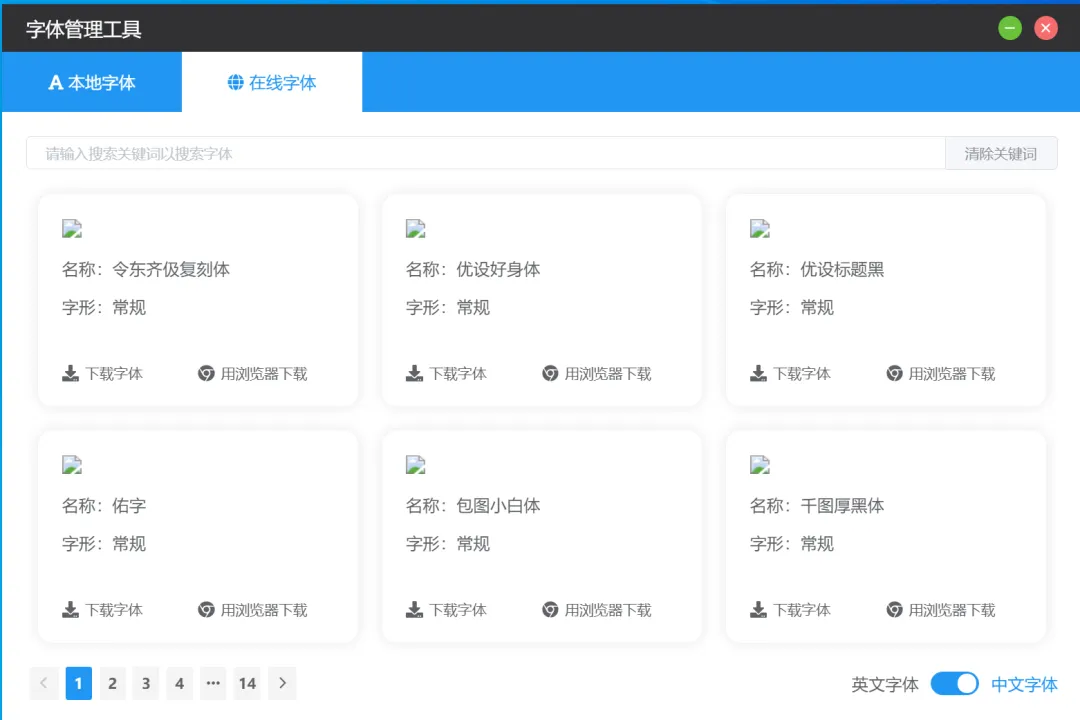Screen dimensions: 1080x720
Task: Go to page 4
Action: pyautogui.click(x=180, y=683)
